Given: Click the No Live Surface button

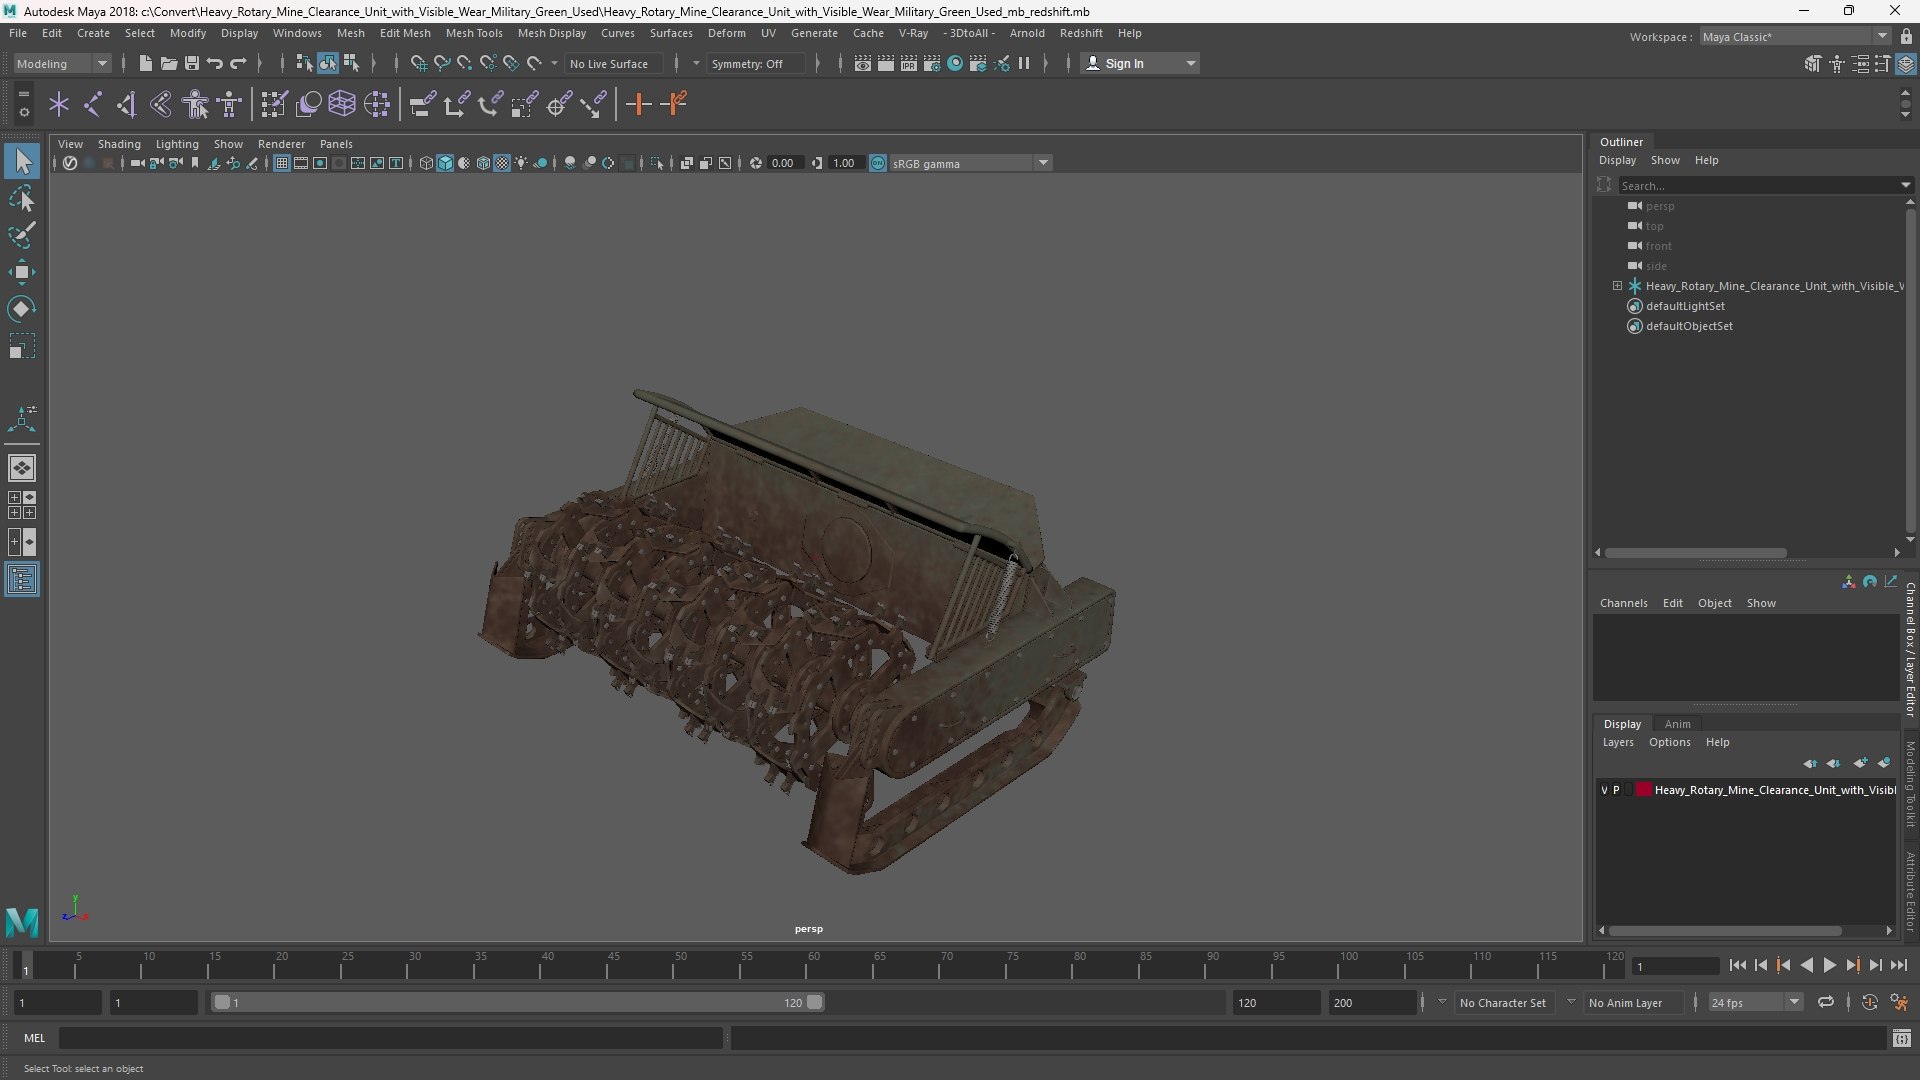Looking at the screenshot, I should tap(613, 63).
